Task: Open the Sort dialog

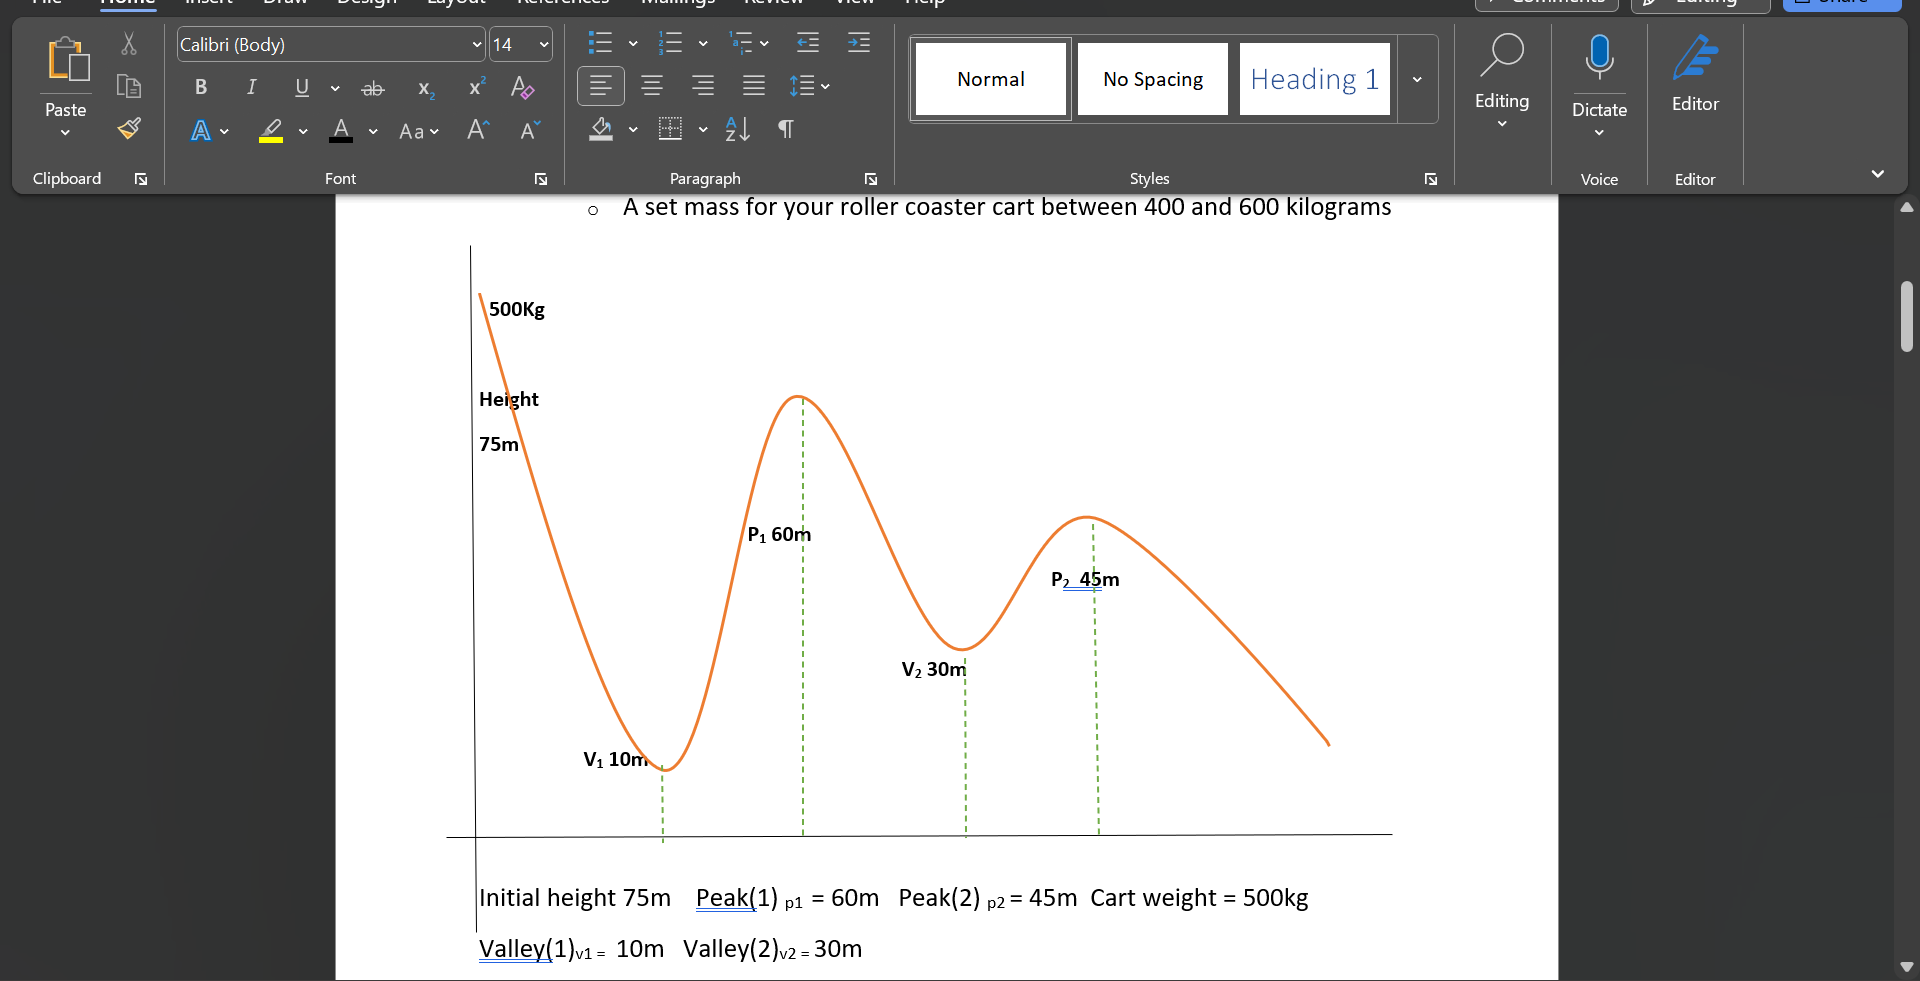Action: tap(737, 129)
